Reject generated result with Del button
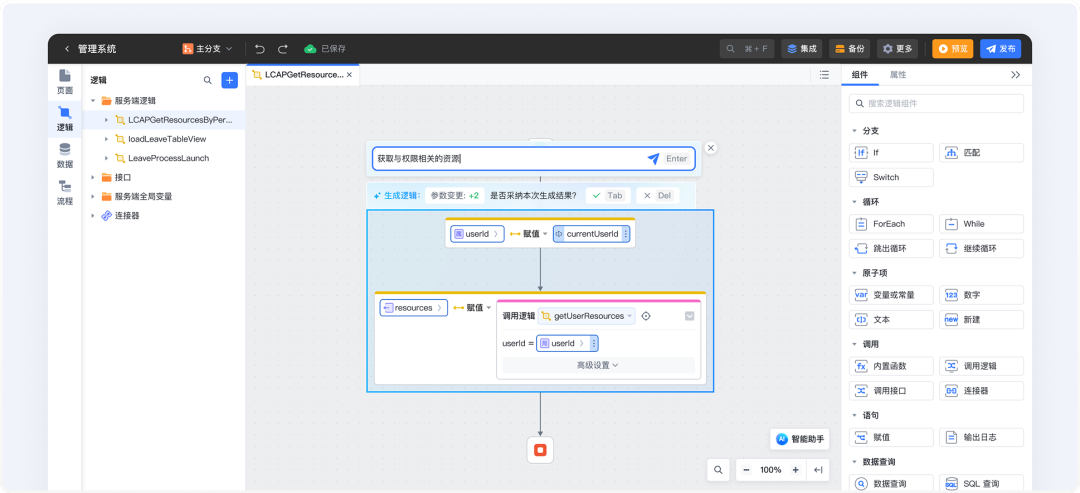The image size is (1080, 493). point(657,196)
